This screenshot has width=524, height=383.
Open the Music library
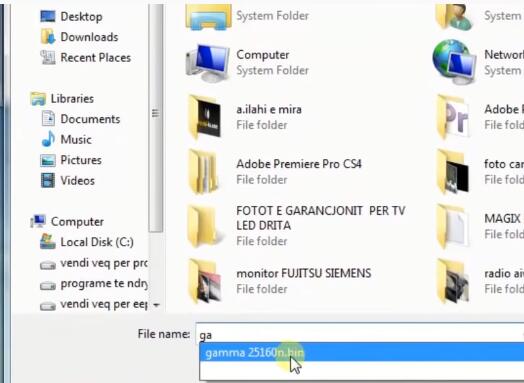pos(76,139)
